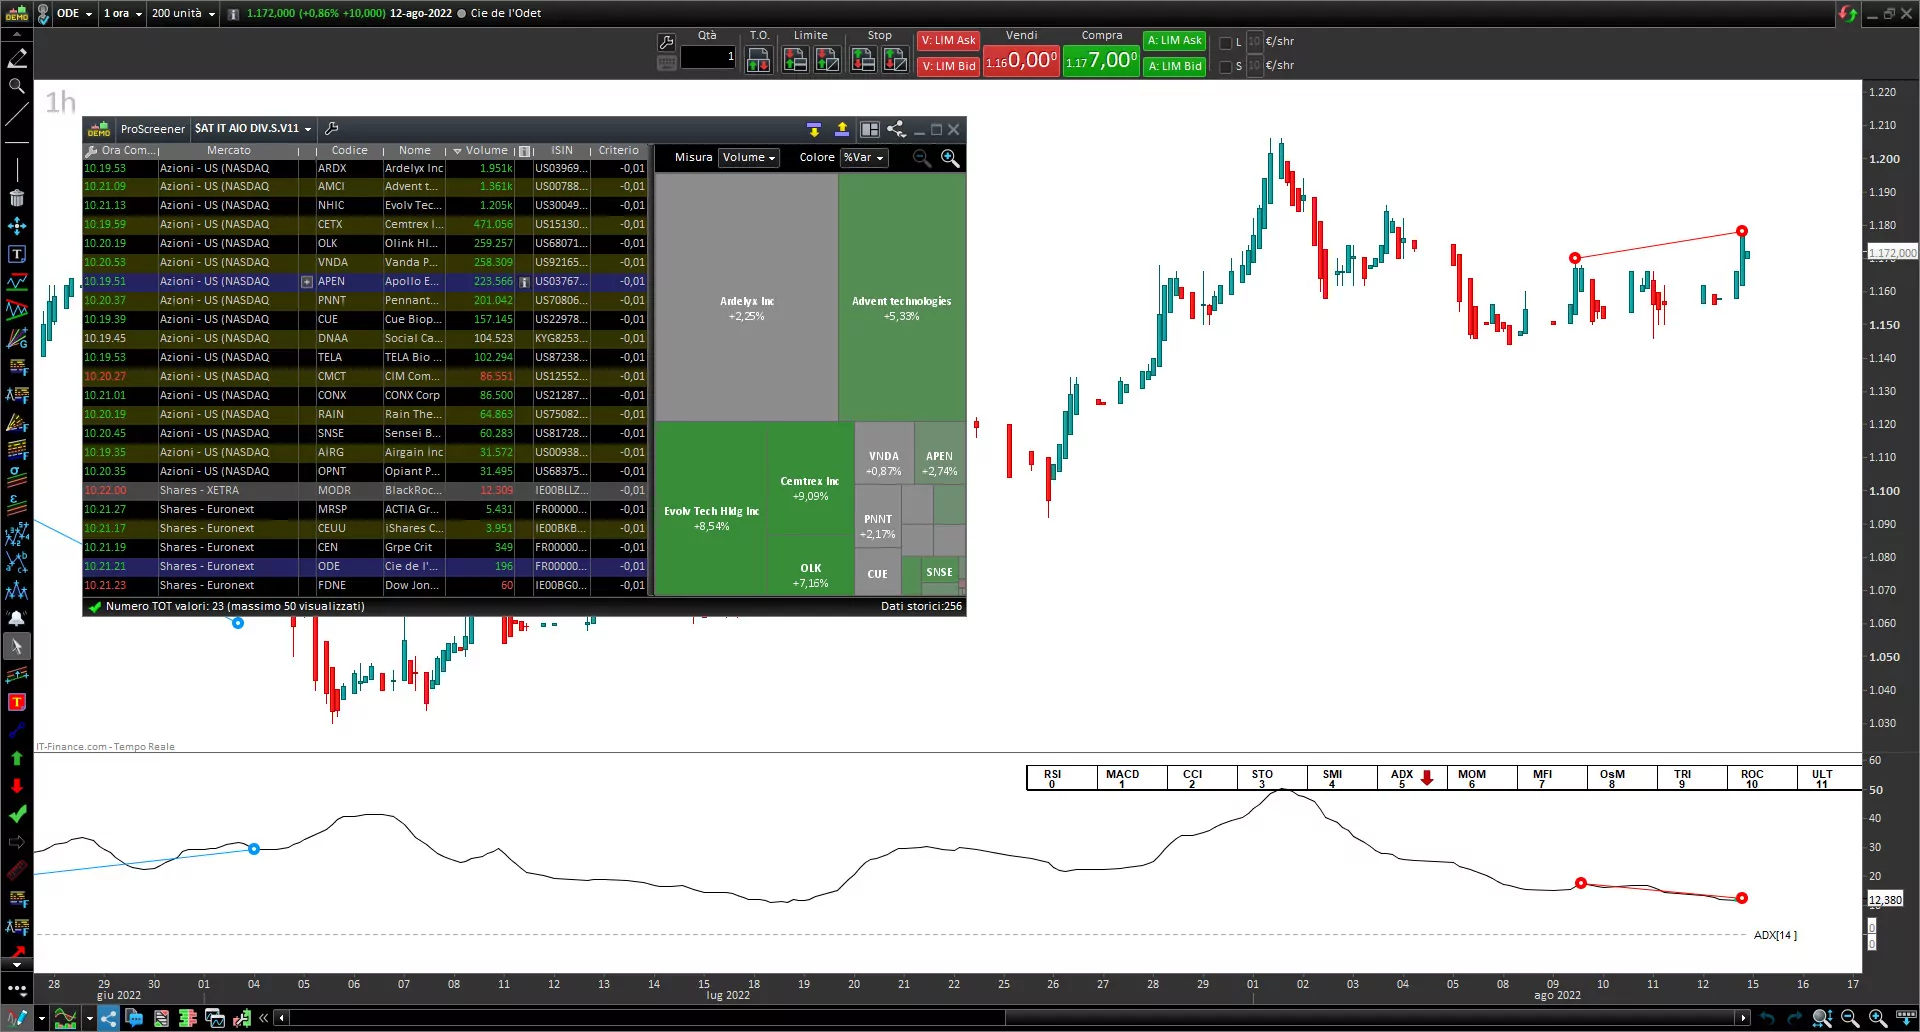
Task: Click the red Vendi sell price button
Action: (1021, 61)
